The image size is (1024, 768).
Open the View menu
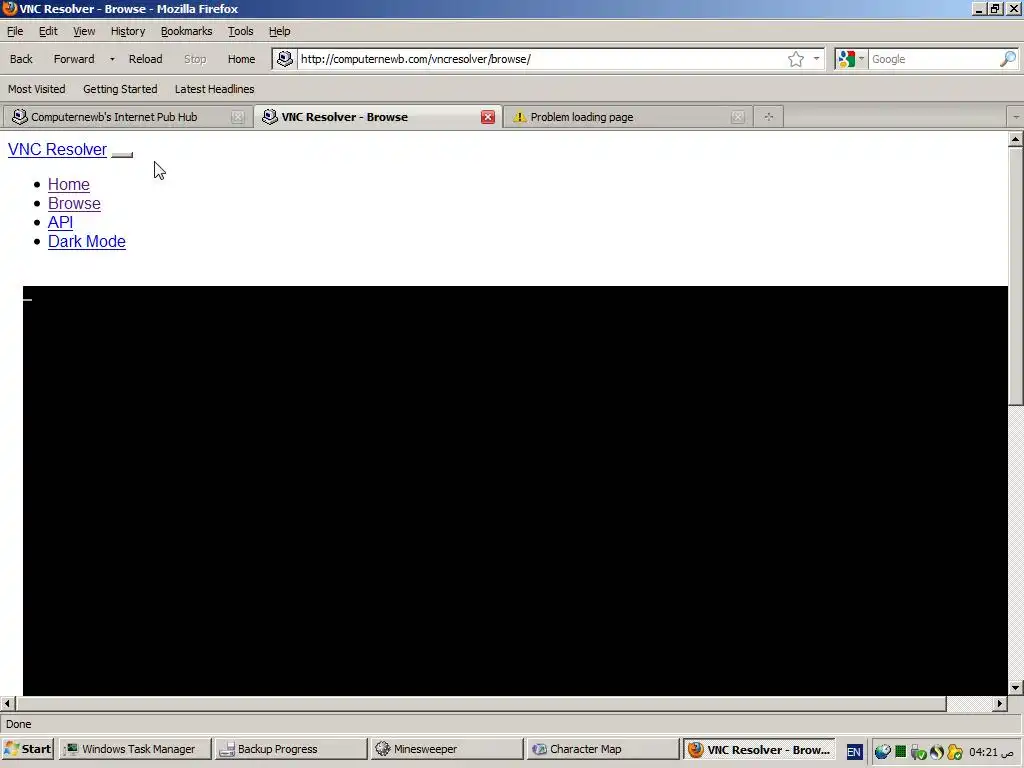tap(84, 31)
